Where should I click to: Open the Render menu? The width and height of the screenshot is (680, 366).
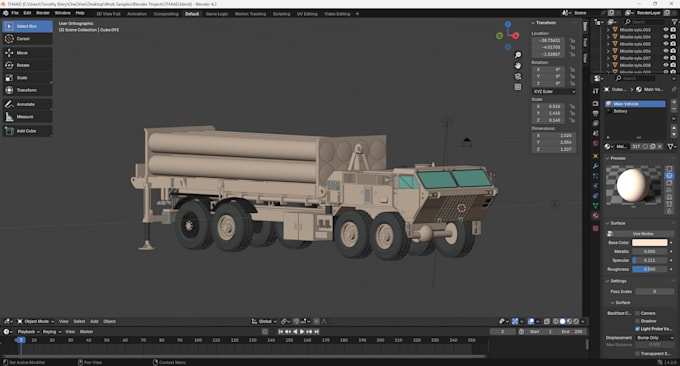43,13
